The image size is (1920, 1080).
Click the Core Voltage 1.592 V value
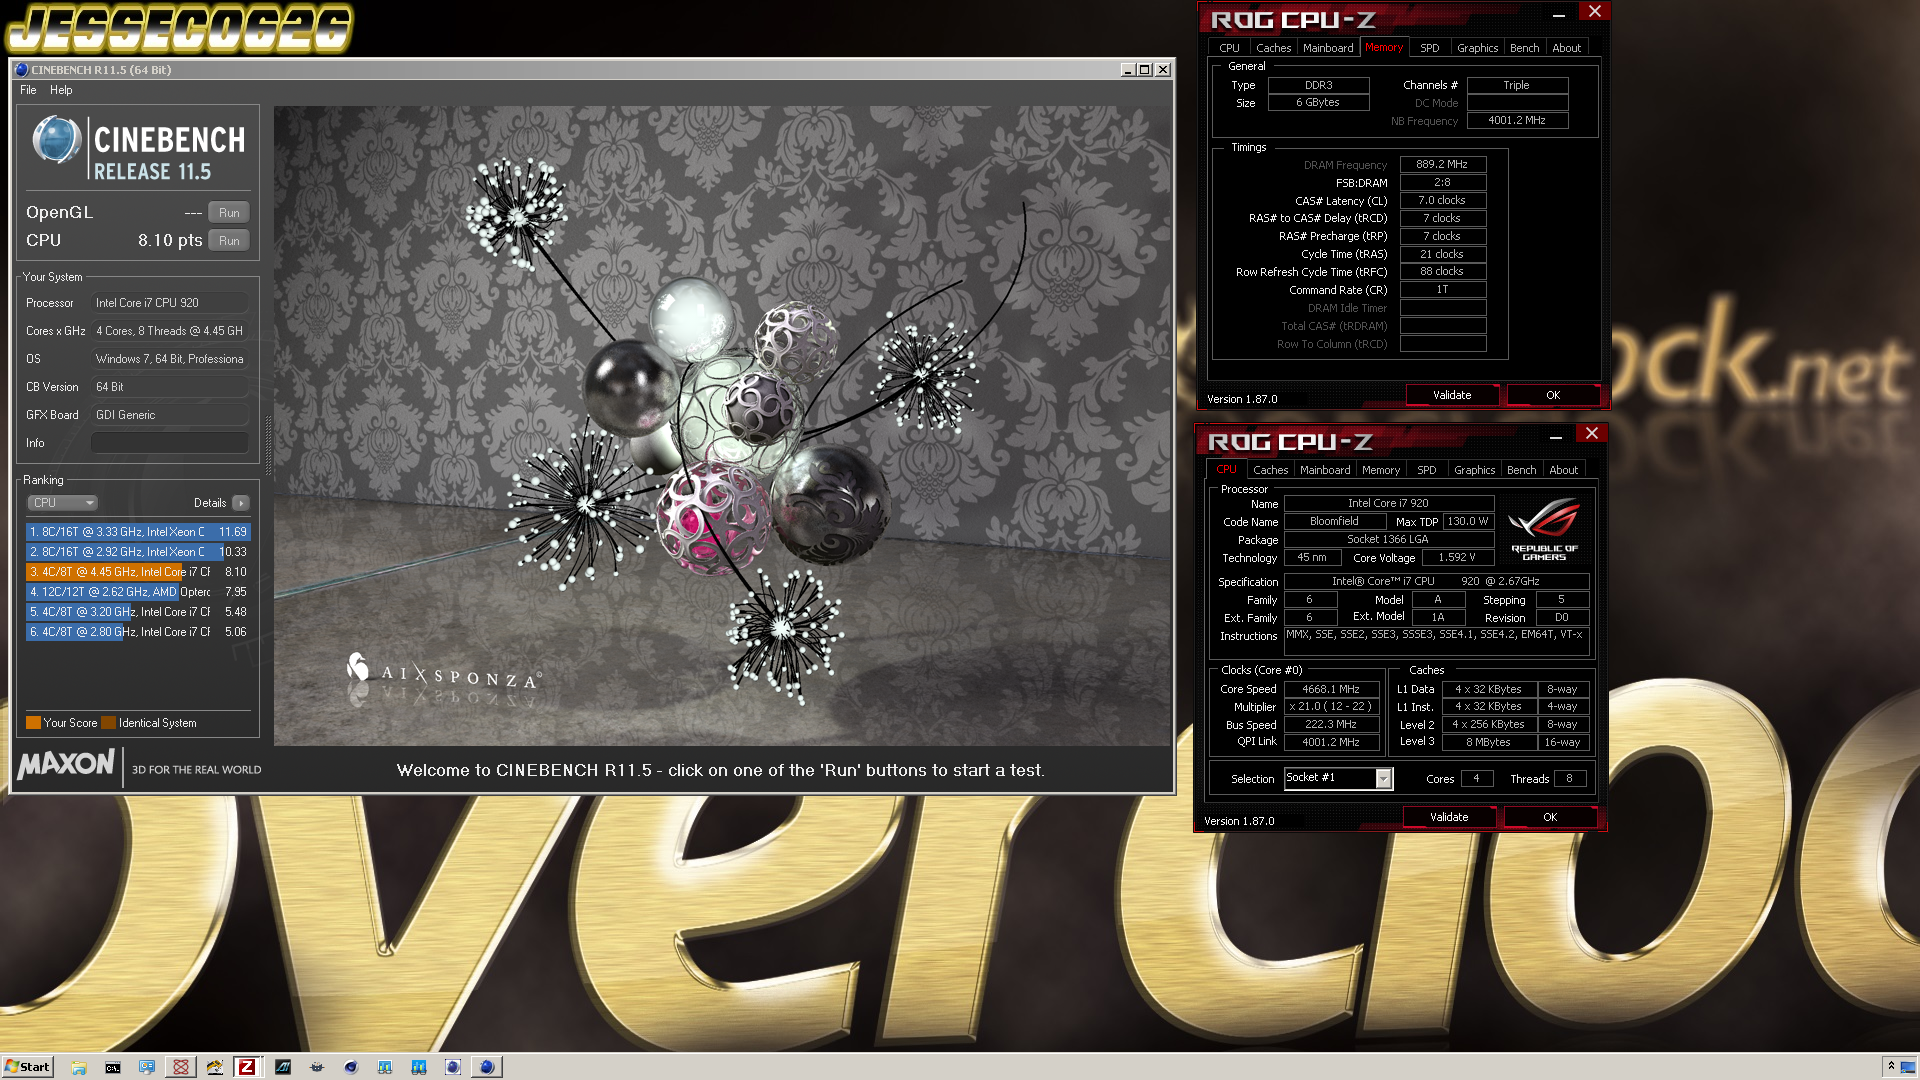click(1457, 558)
